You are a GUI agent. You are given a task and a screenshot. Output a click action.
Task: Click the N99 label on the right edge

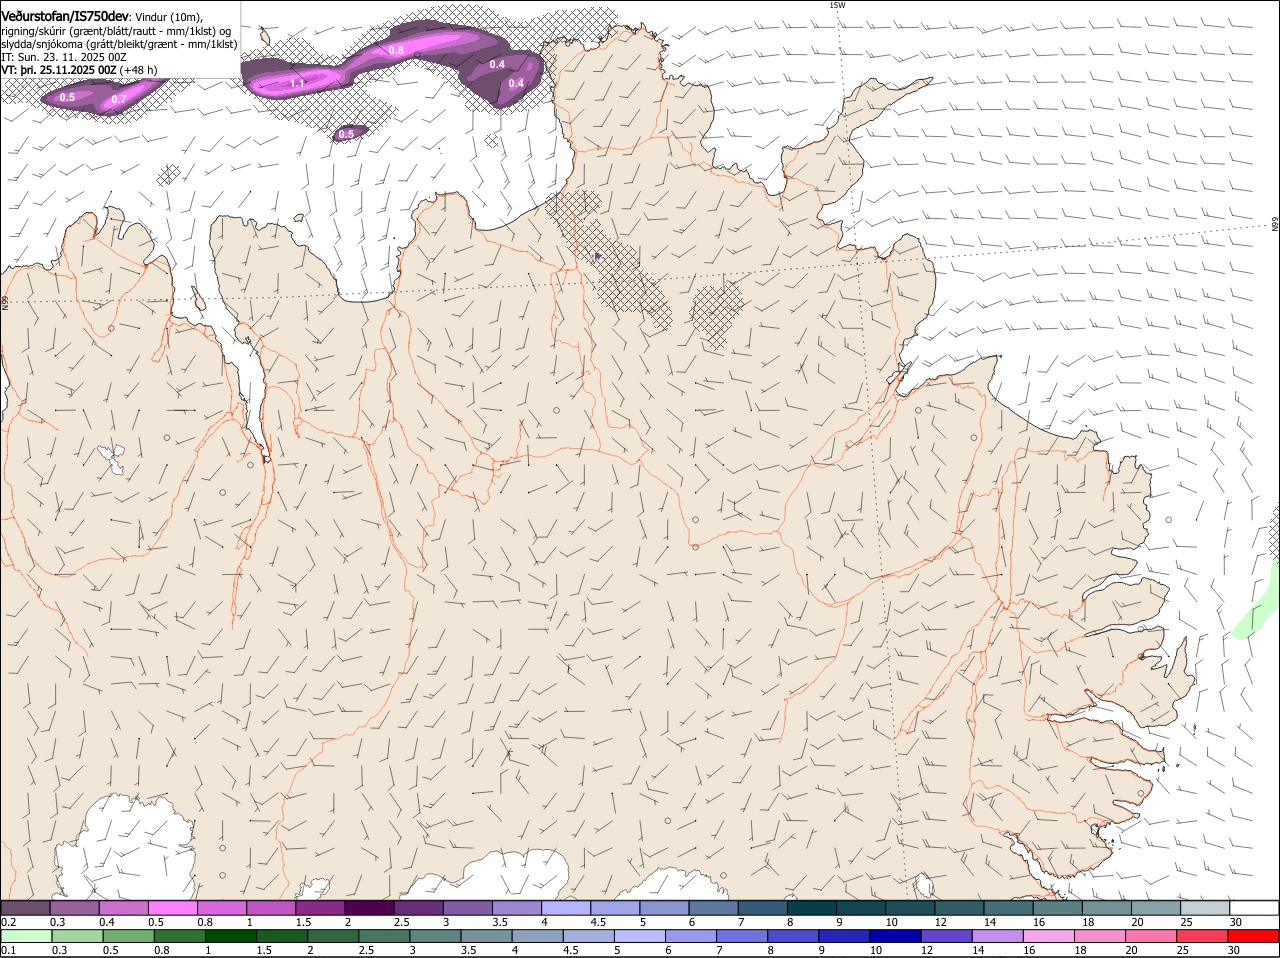click(1275, 225)
